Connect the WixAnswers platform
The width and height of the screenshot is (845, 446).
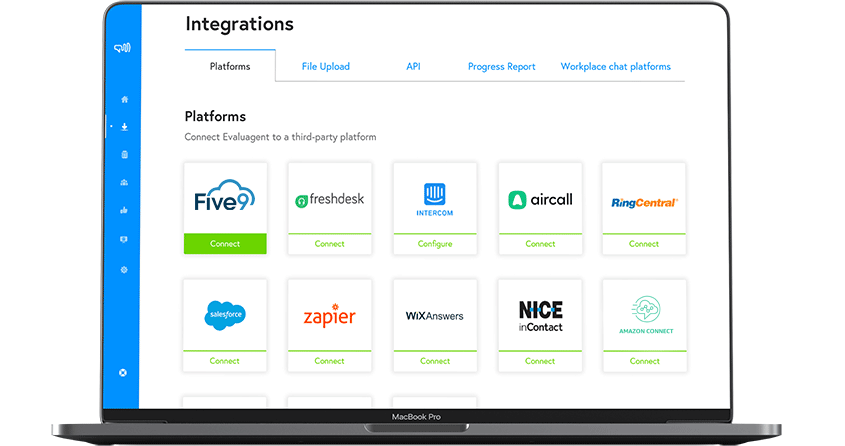tap(435, 361)
